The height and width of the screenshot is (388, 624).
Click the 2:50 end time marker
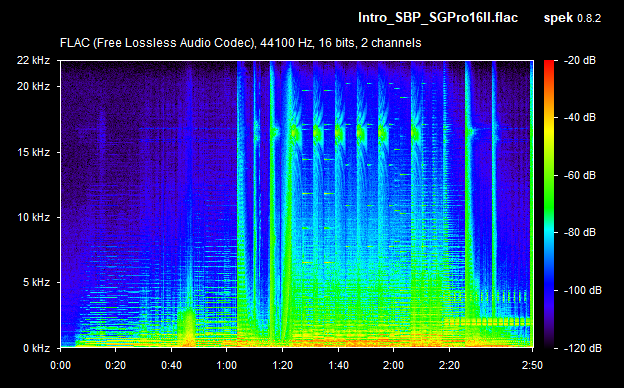tap(532, 365)
